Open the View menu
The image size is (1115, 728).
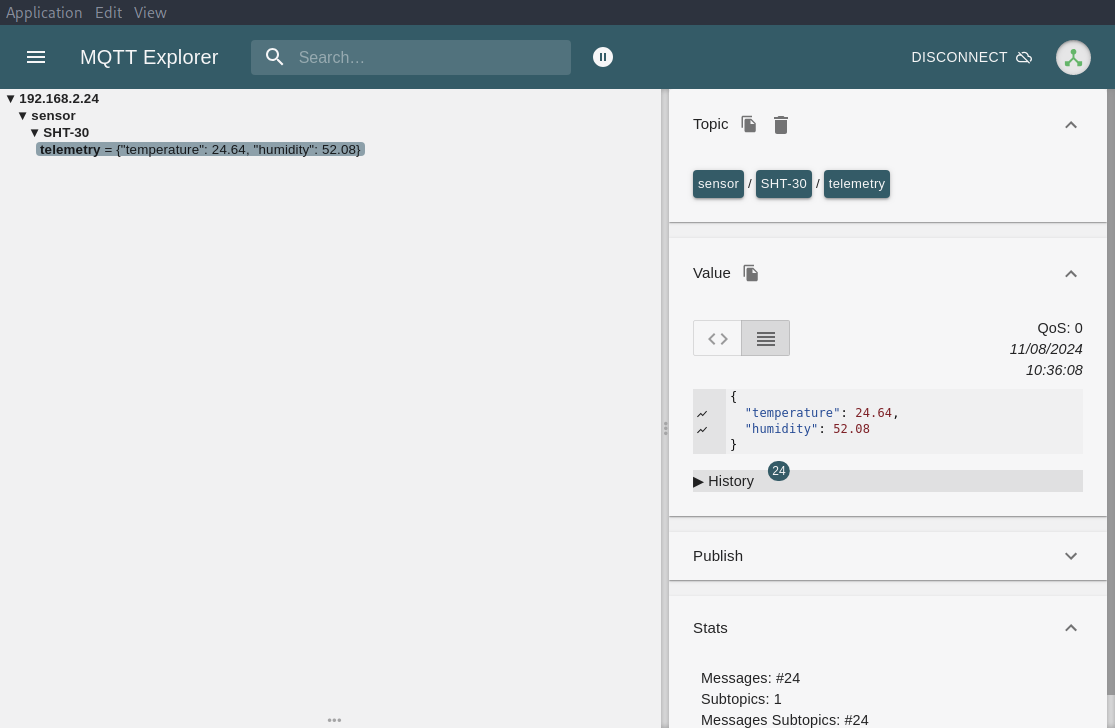tap(150, 12)
